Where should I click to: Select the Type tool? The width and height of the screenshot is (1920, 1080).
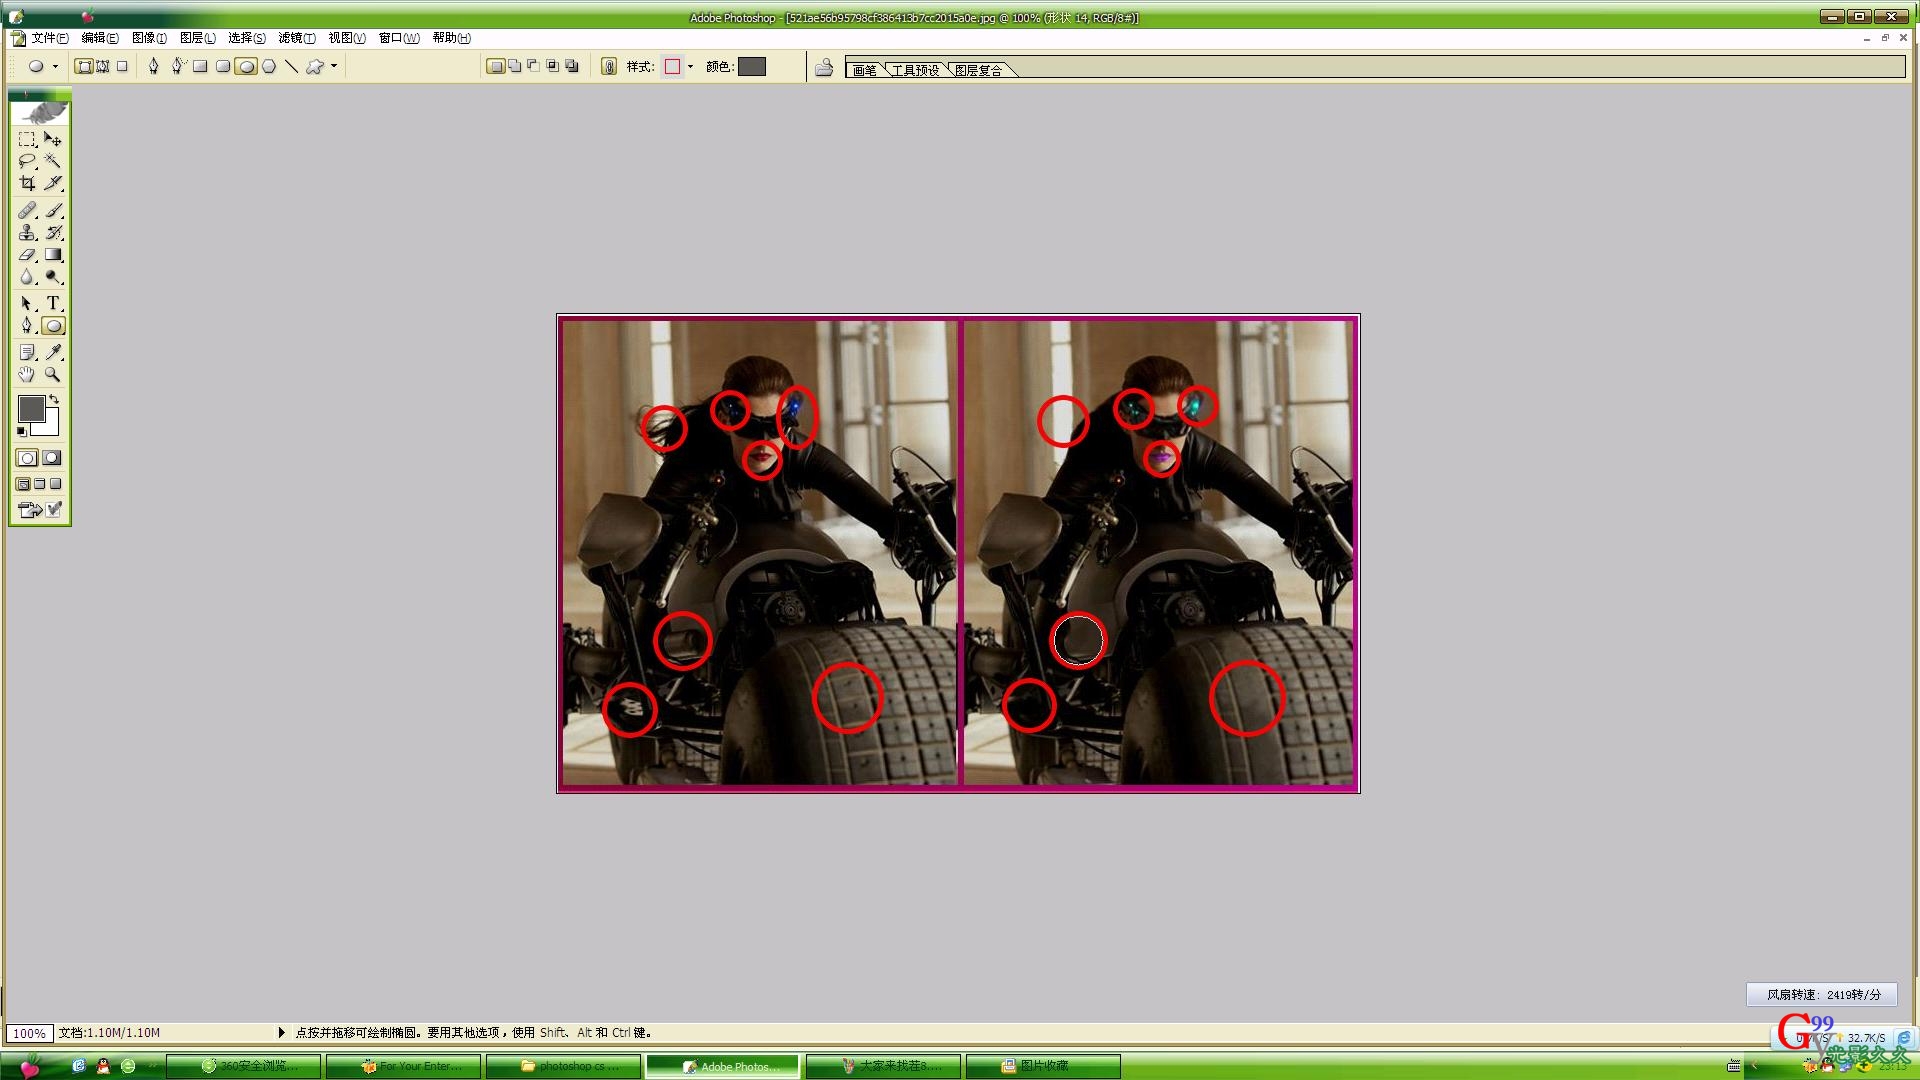point(53,303)
